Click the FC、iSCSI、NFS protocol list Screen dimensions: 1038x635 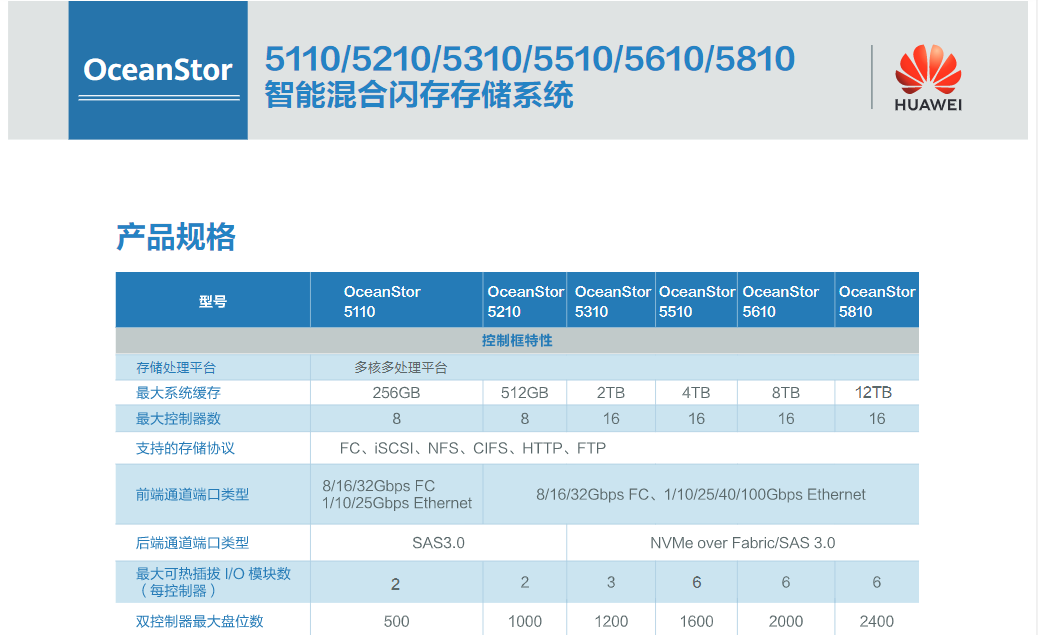tap(472, 448)
